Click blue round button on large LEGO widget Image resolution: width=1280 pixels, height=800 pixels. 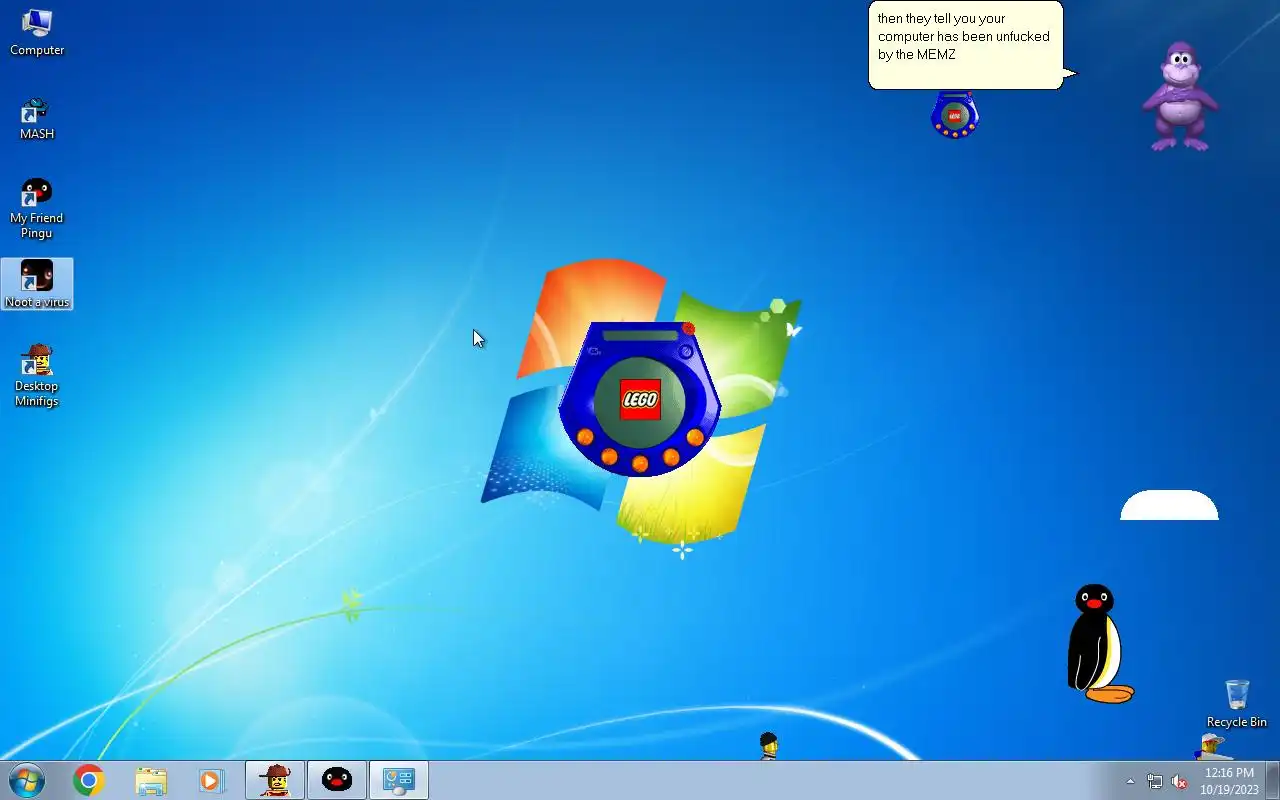point(686,351)
